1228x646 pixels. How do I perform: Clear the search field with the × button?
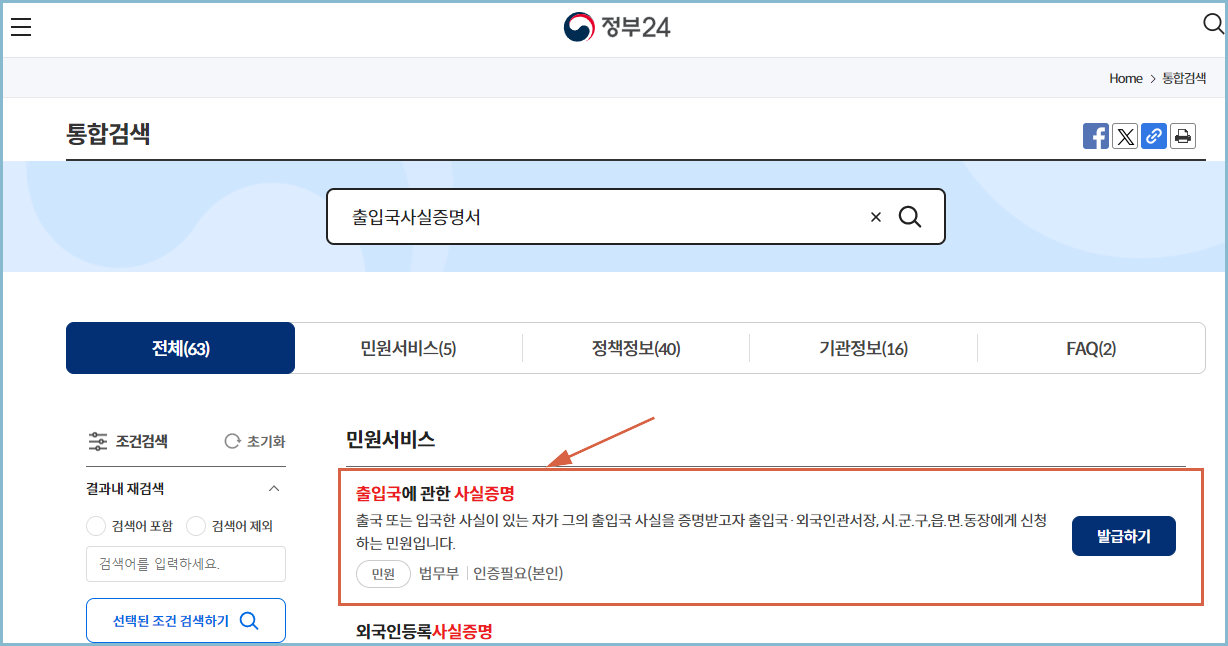point(875,216)
